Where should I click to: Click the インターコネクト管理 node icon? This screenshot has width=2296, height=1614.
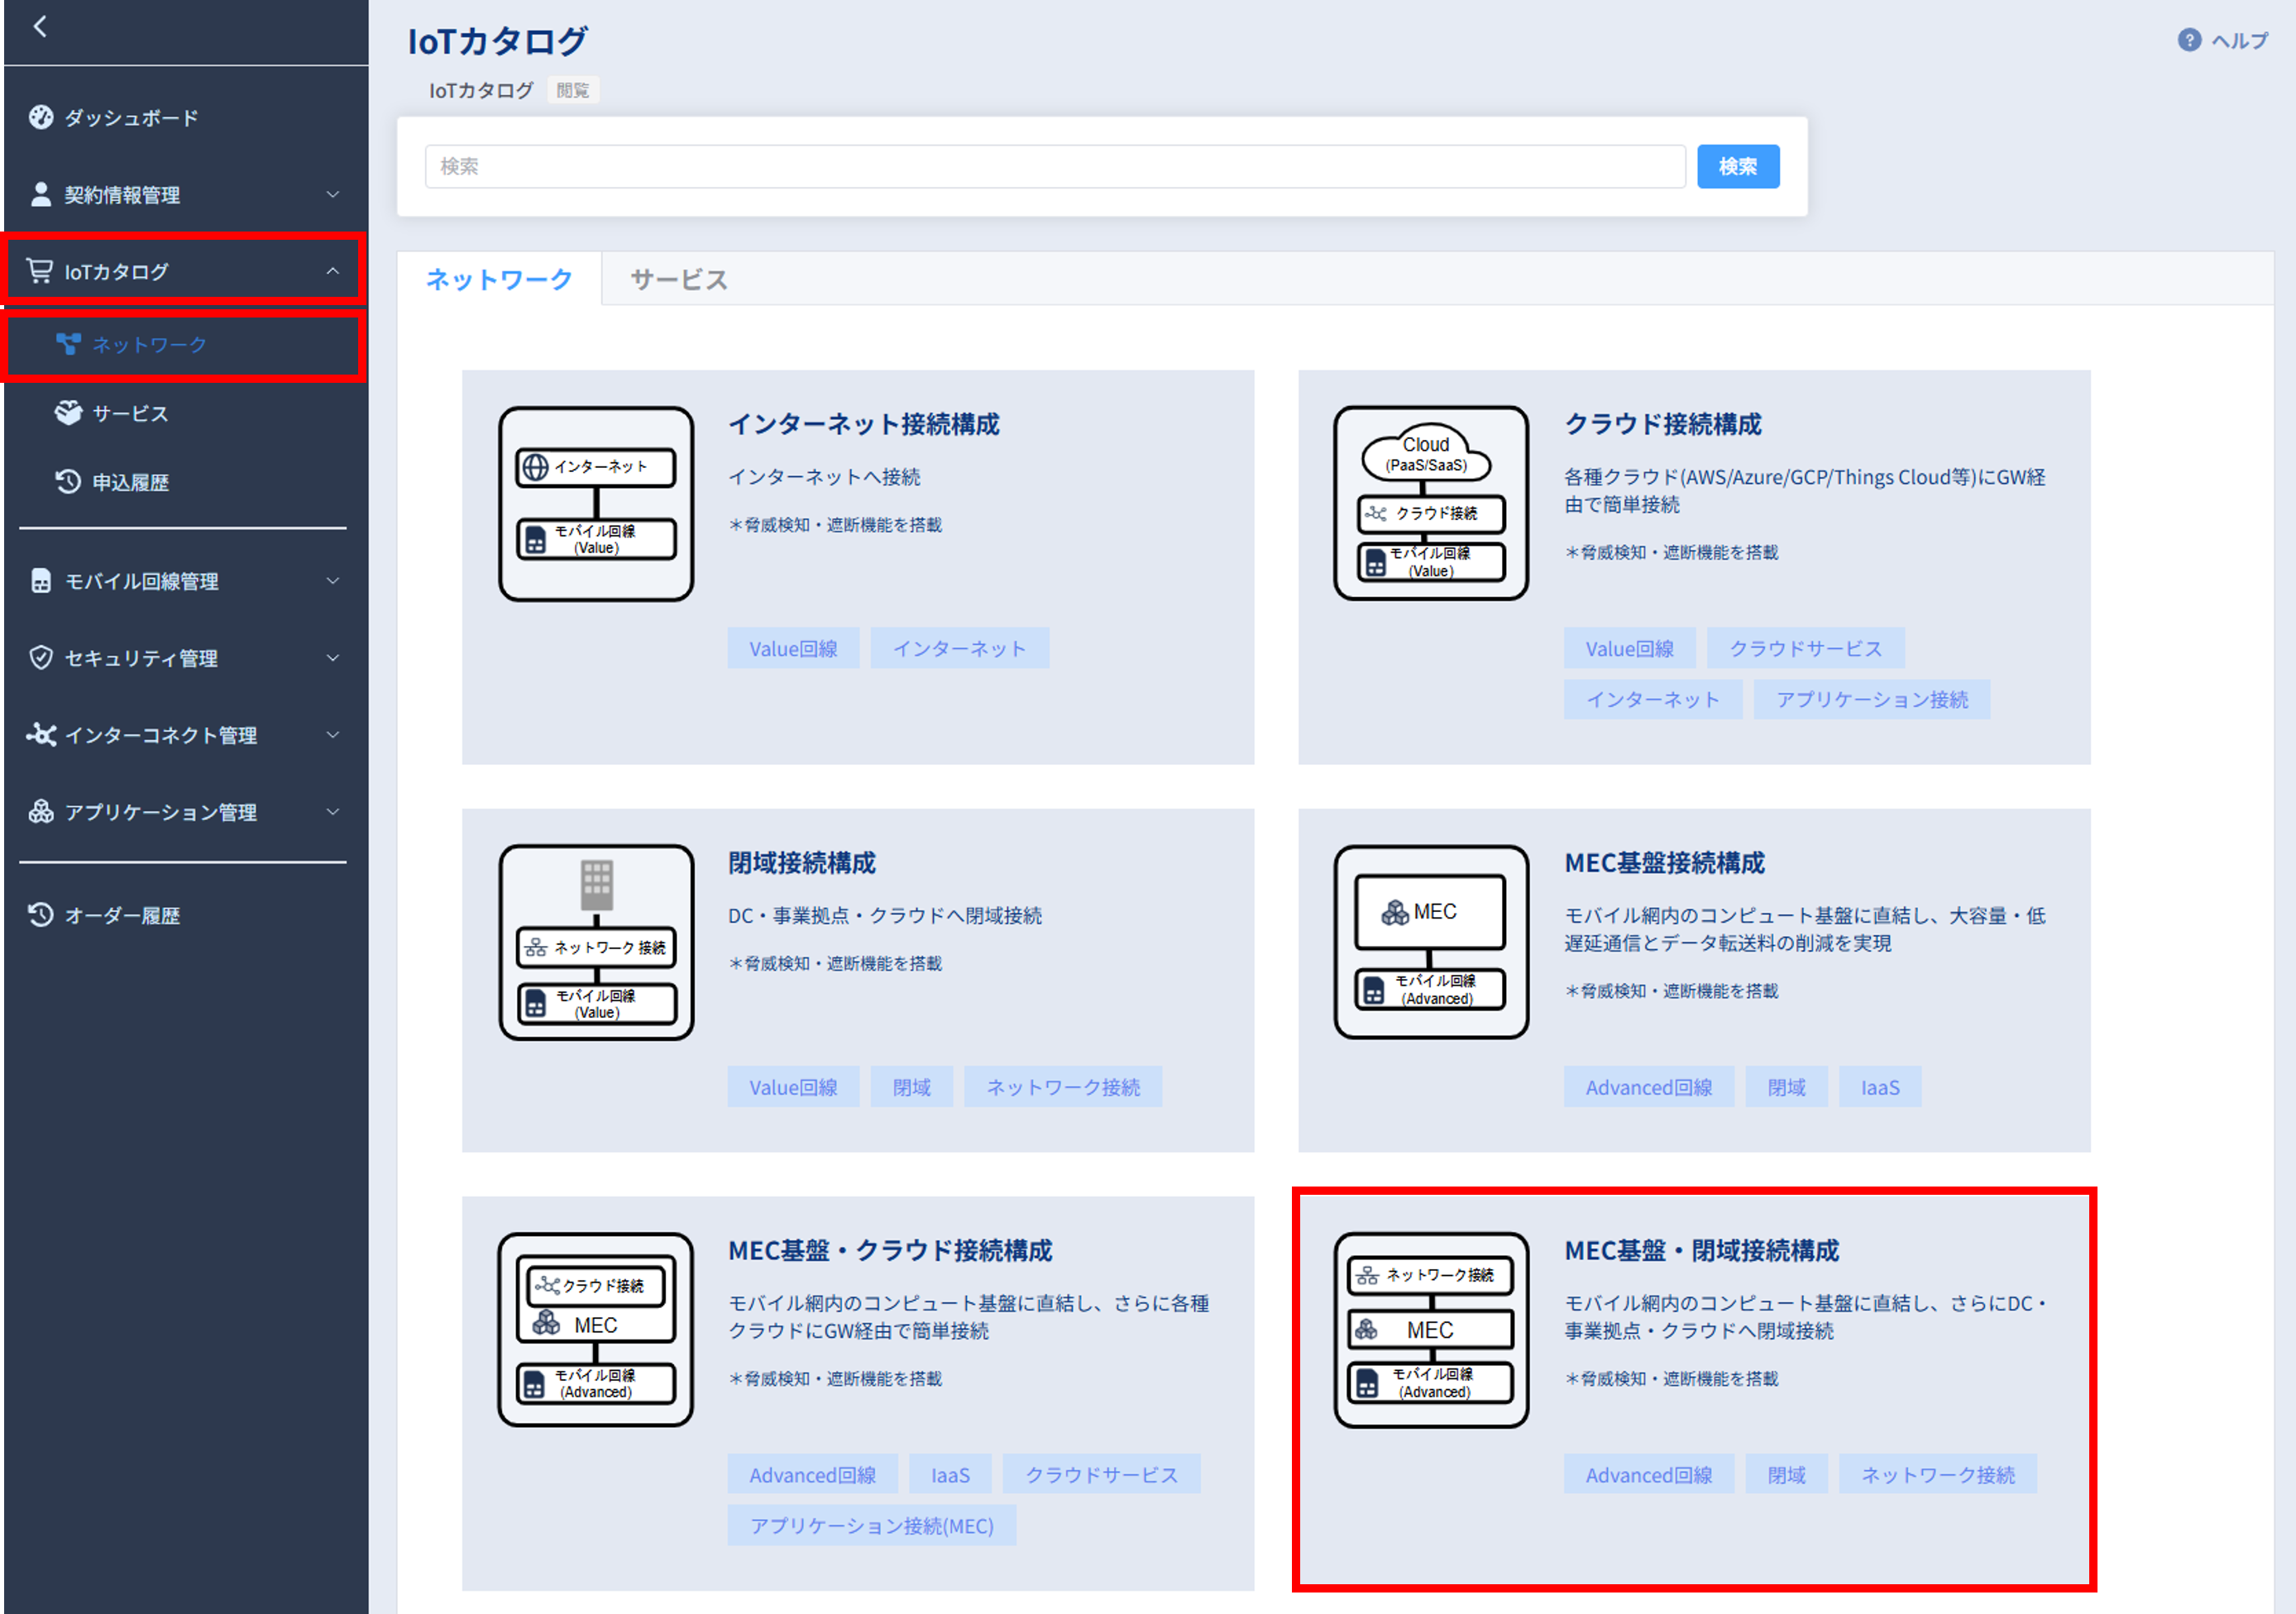click(41, 735)
